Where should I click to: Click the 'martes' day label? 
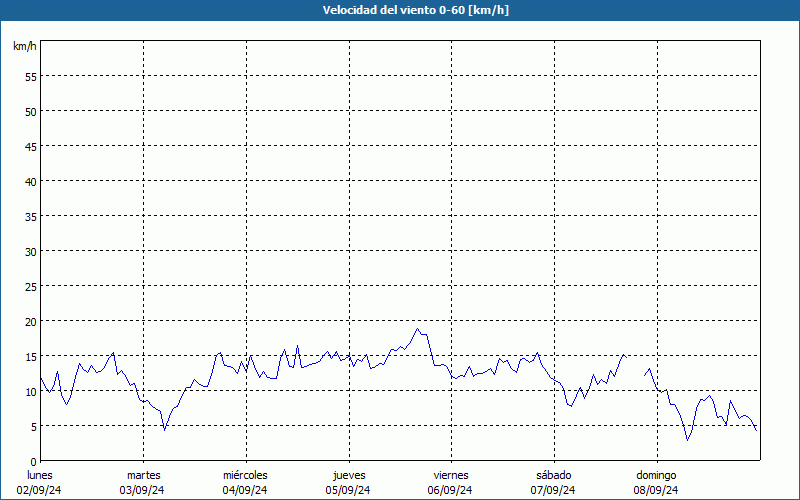(x=144, y=475)
